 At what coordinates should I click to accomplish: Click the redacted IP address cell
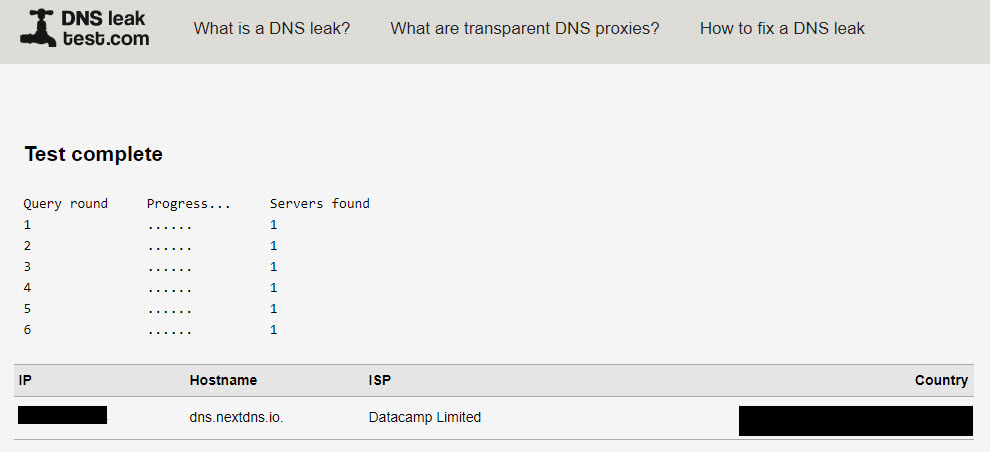coord(62,415)
